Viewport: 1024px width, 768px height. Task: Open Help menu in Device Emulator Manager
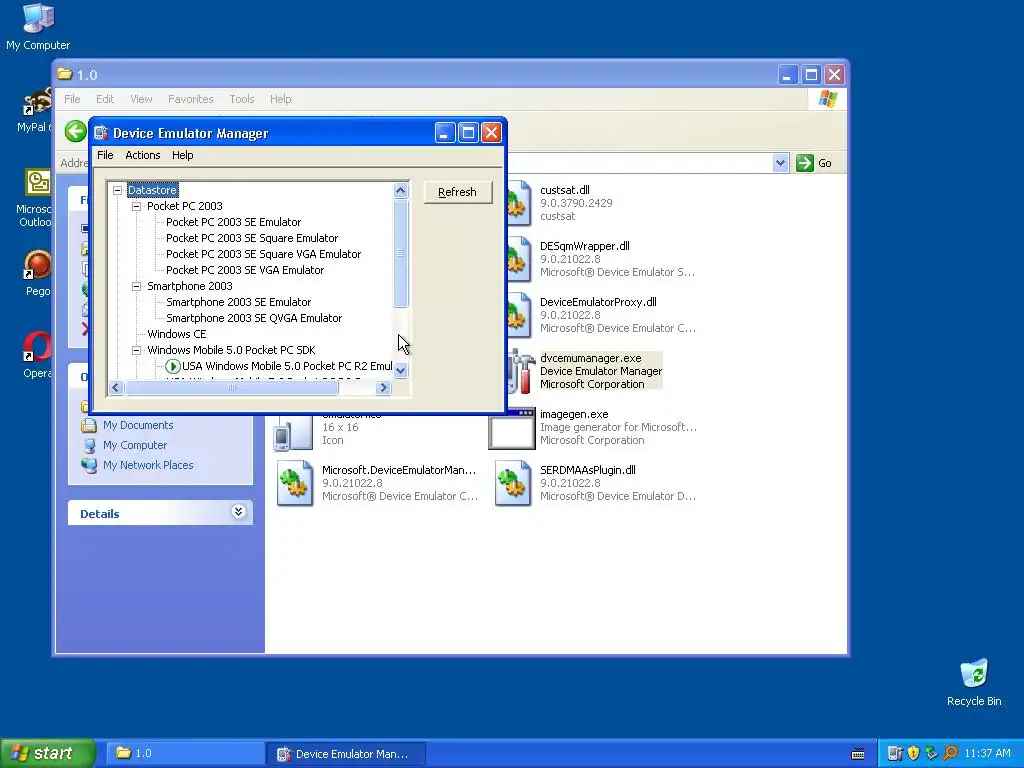pos(182,155)
